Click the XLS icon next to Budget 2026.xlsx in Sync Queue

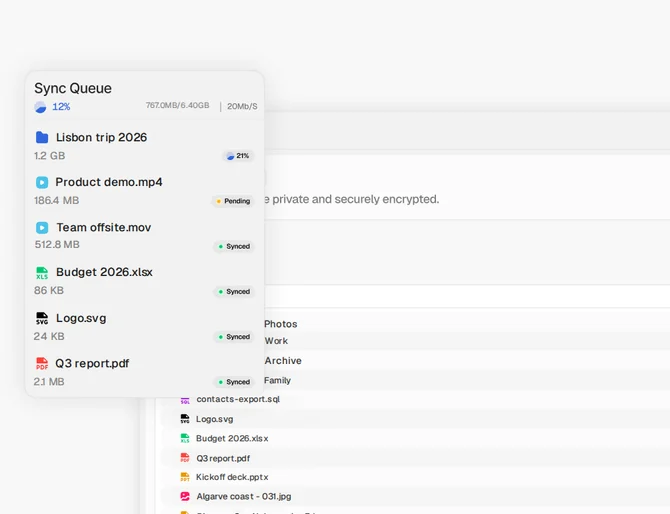pyautogui.click(x=42, y=273)
